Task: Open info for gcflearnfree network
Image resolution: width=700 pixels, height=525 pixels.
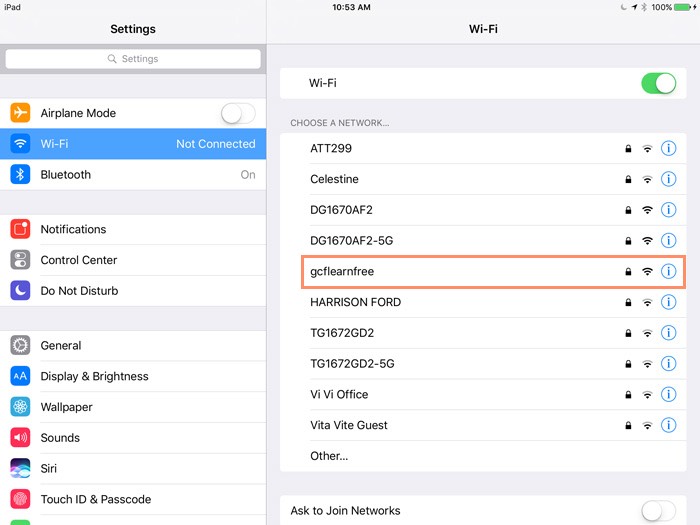Action: coord(669,271)
